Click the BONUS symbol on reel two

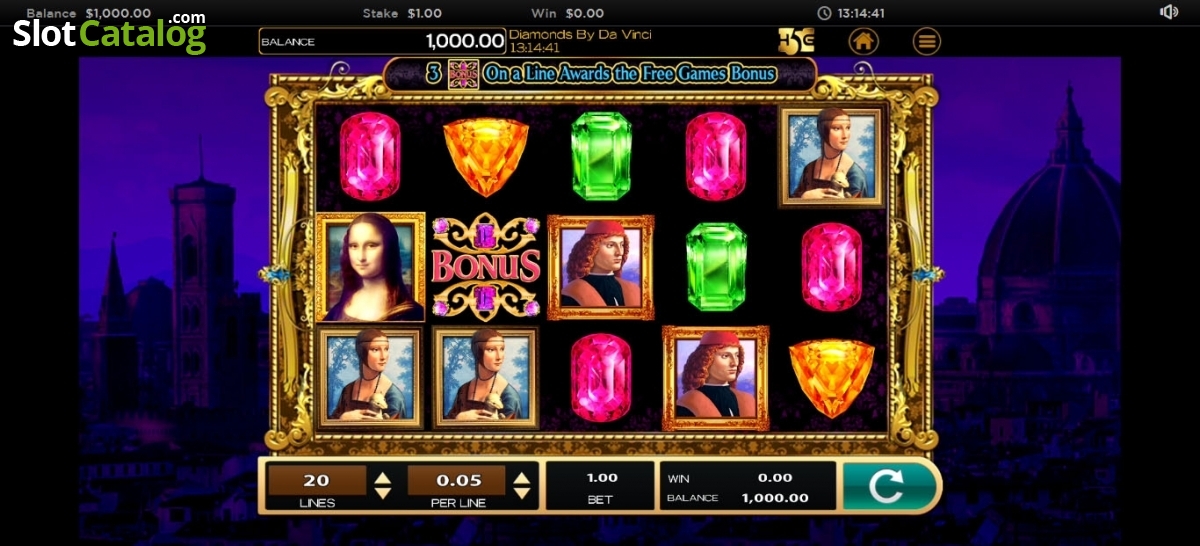pos(486,266)
